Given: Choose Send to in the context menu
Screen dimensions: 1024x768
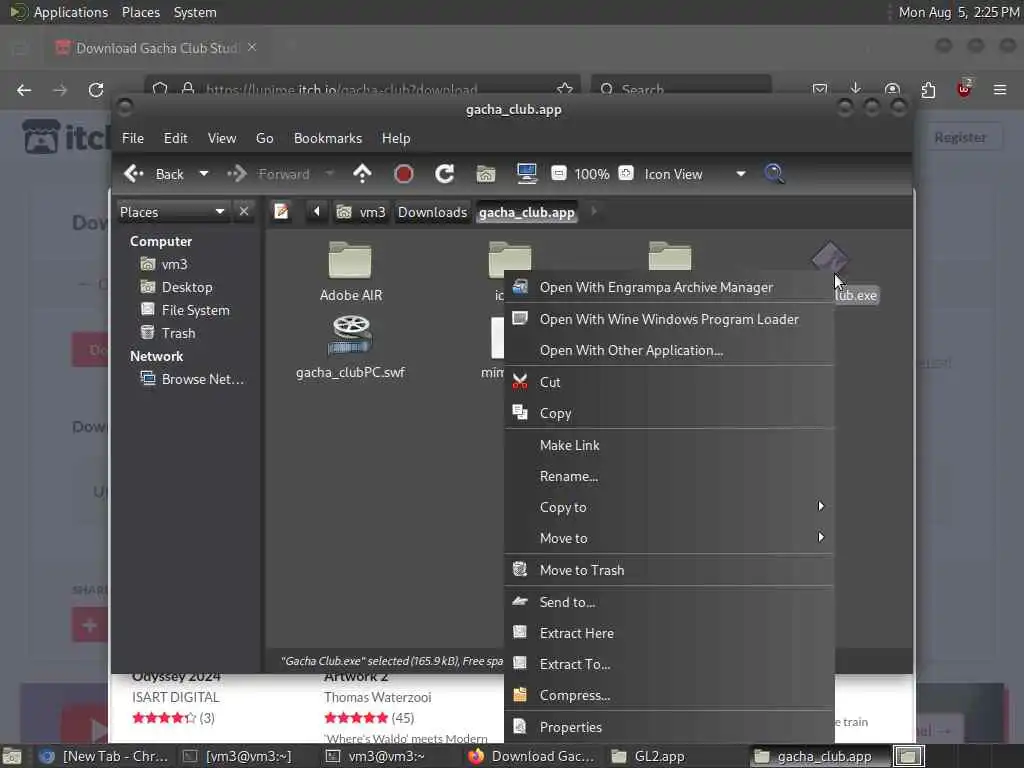Looking at the screenshot, I should coord(669,602).
